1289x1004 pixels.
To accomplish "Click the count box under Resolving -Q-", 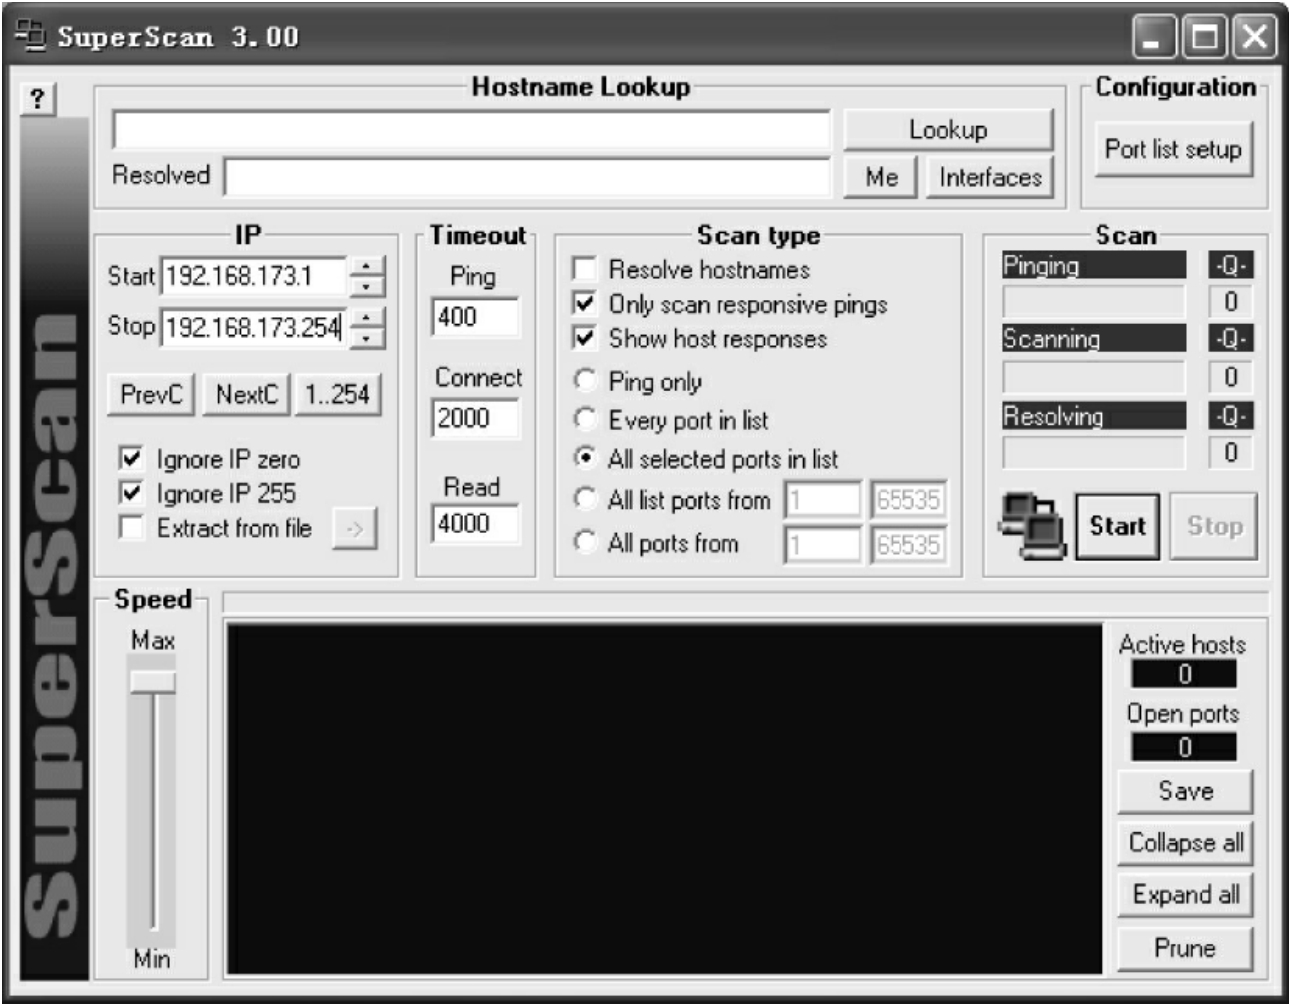I will (x=1230, y=452).
